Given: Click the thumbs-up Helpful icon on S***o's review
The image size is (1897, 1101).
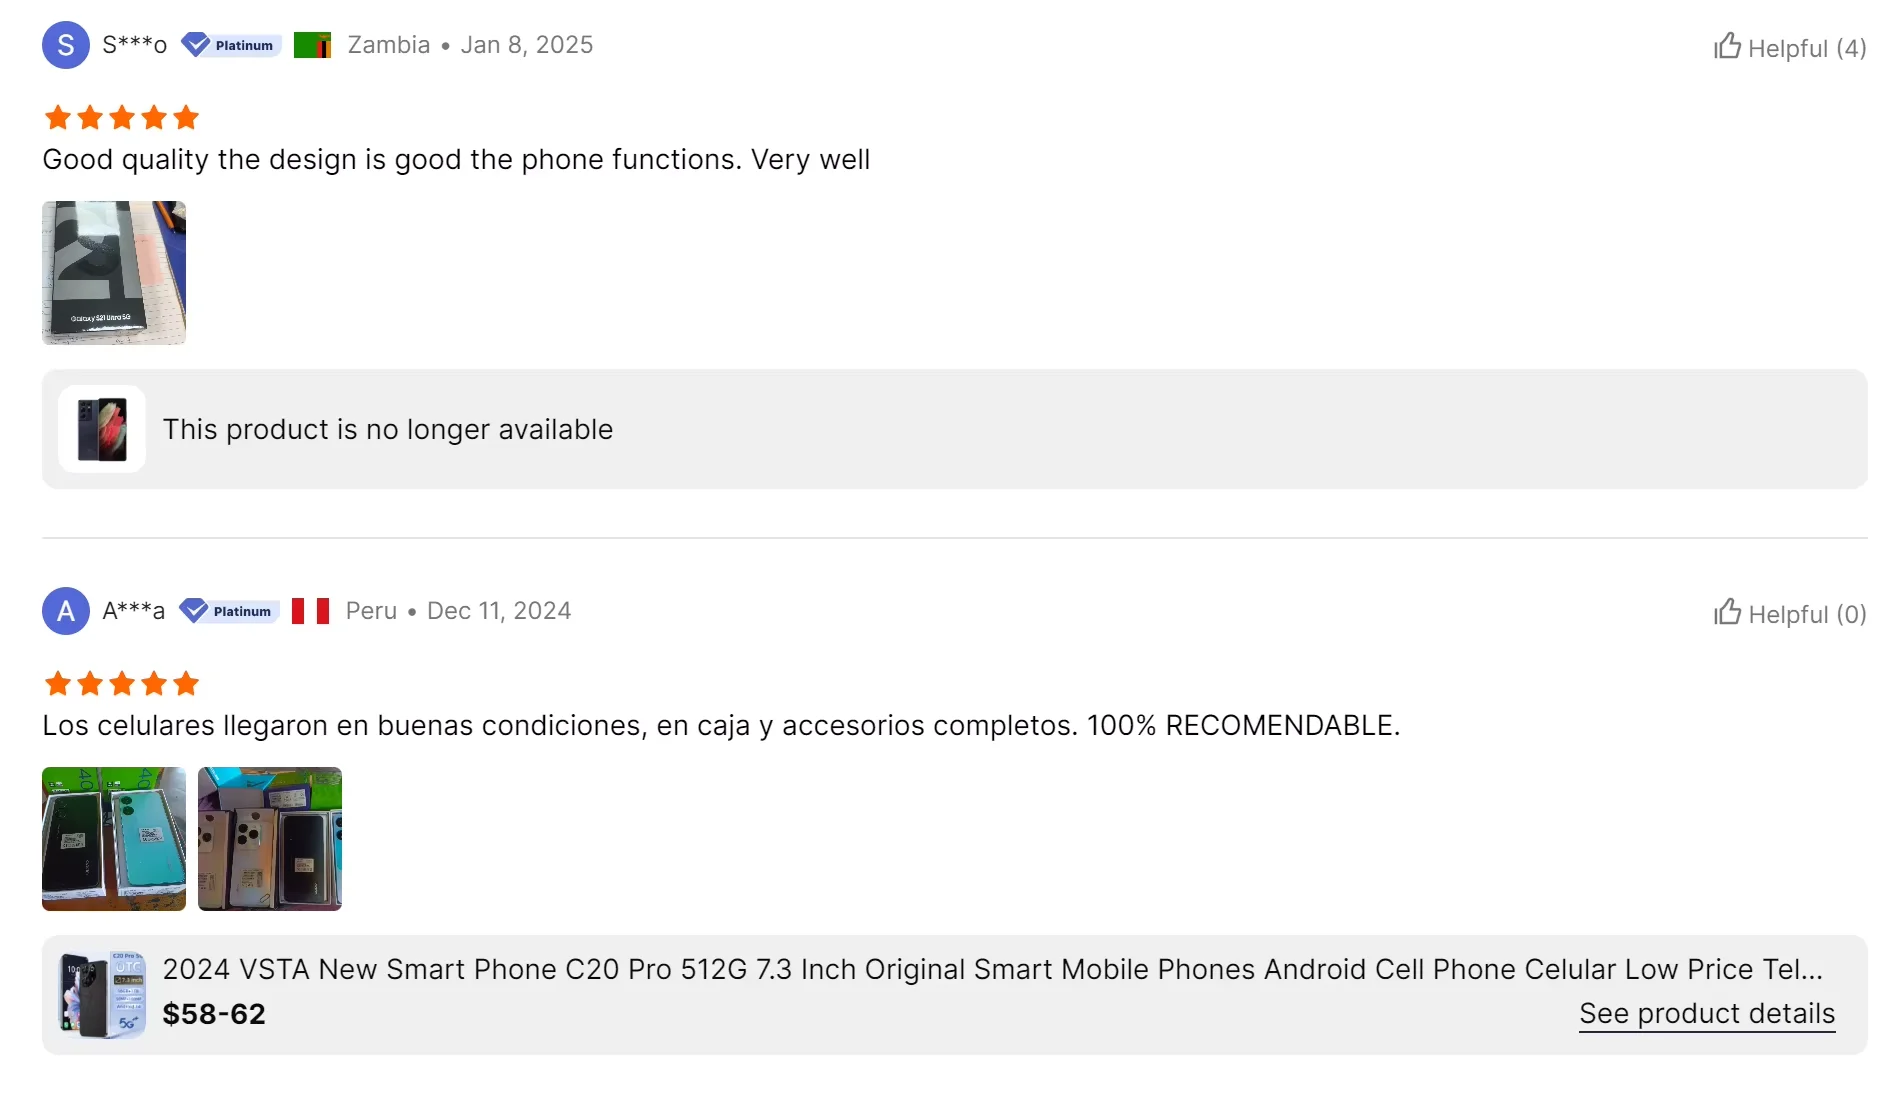Looking at the screenshot, I should (x=1727, y=46).
